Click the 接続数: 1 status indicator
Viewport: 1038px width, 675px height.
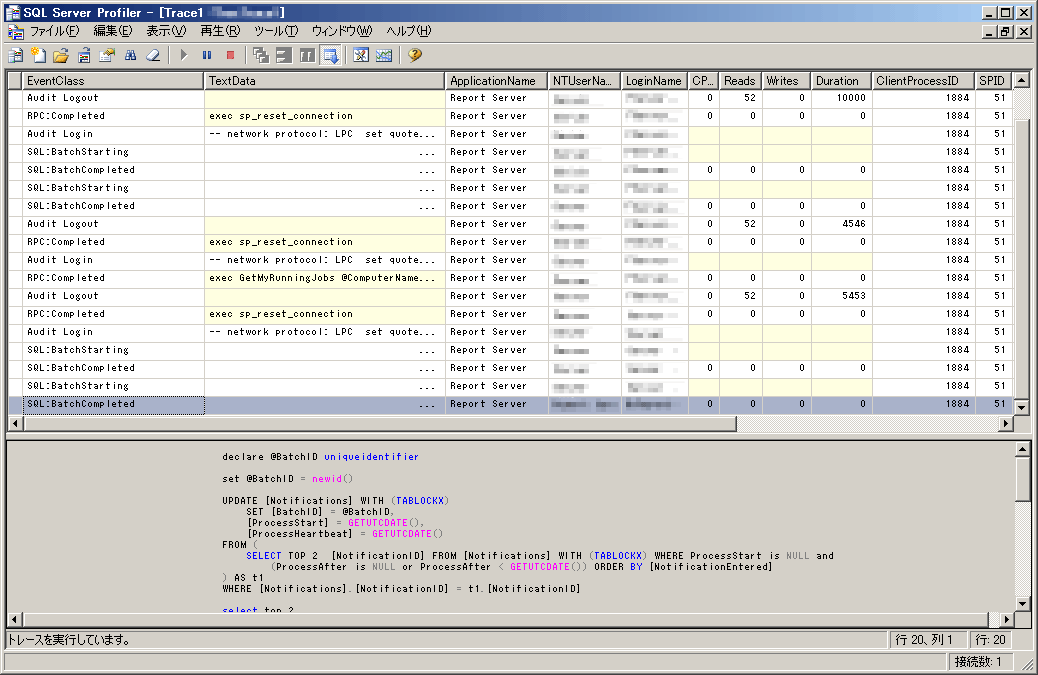pyautogui.click(x=978, y=661)
